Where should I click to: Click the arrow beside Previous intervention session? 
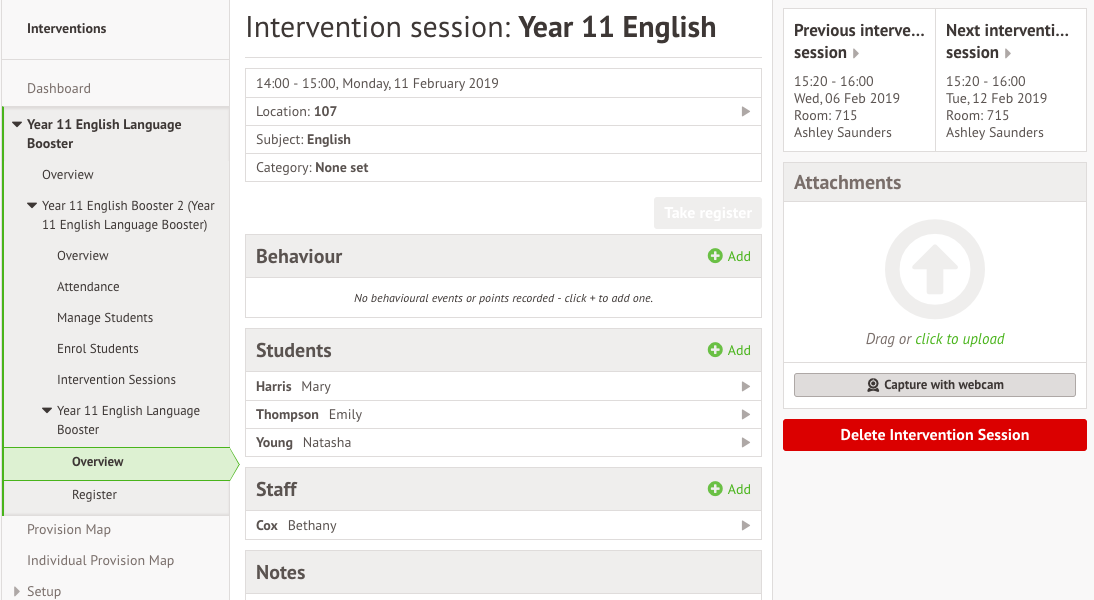tap(856, 53)
